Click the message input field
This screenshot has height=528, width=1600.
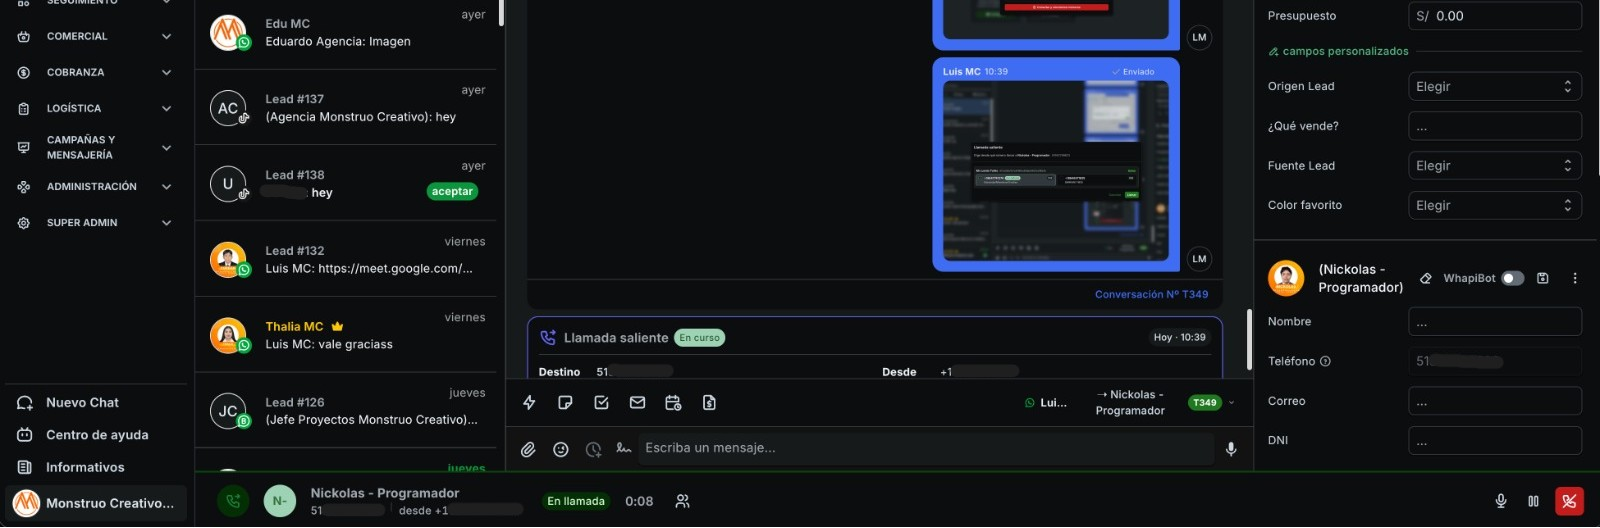(925, 448)
